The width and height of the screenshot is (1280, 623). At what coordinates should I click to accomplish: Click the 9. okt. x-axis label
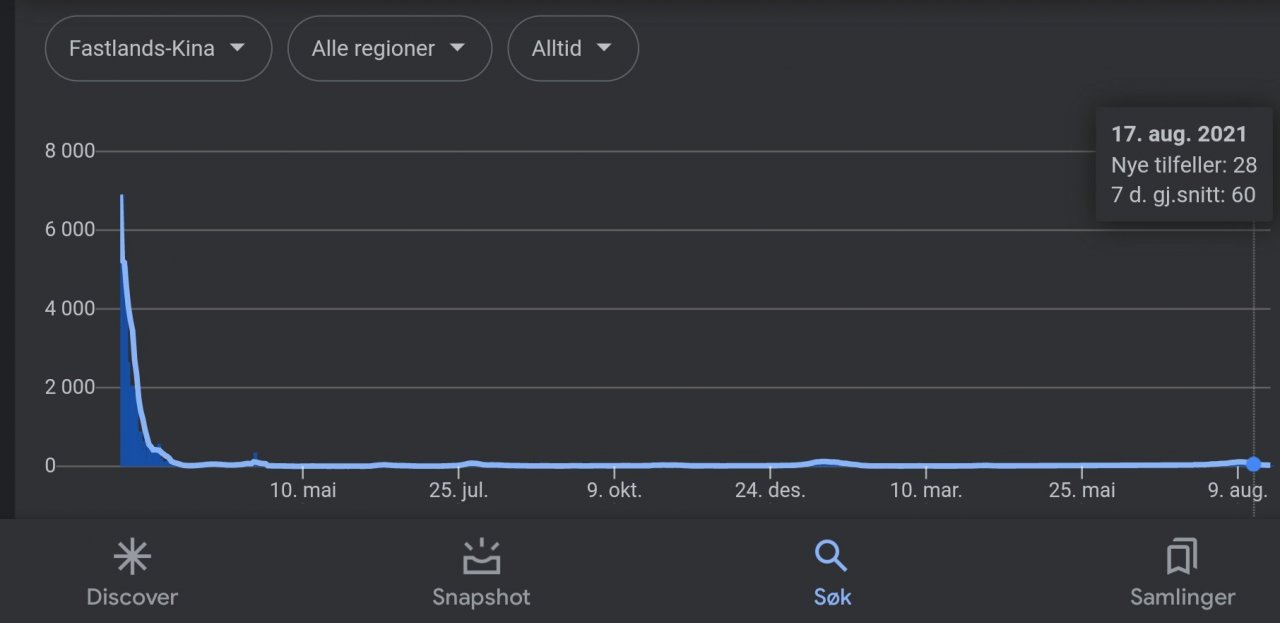614,491
